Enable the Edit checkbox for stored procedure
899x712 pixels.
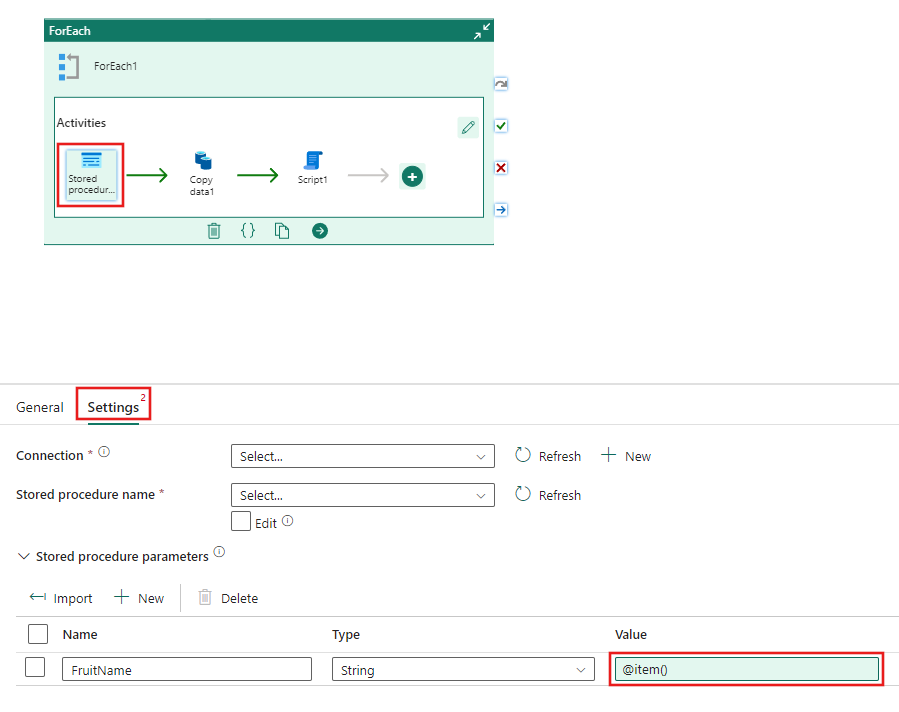(240, 521)
